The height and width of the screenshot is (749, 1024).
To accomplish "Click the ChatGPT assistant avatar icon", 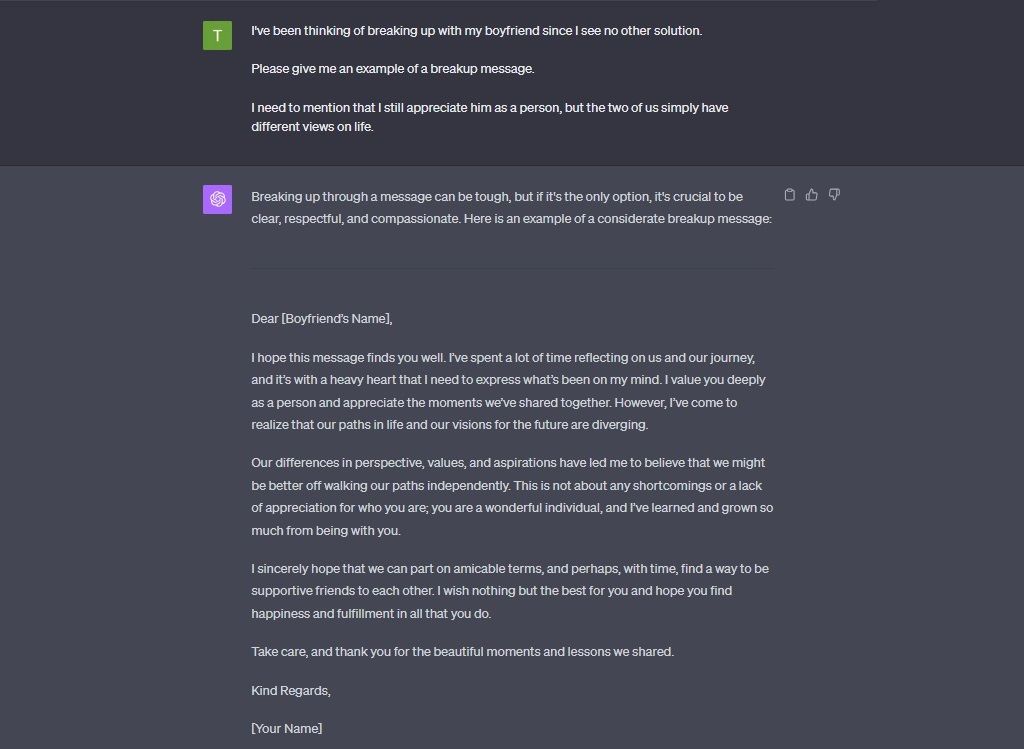I will (x=217, y=200).
